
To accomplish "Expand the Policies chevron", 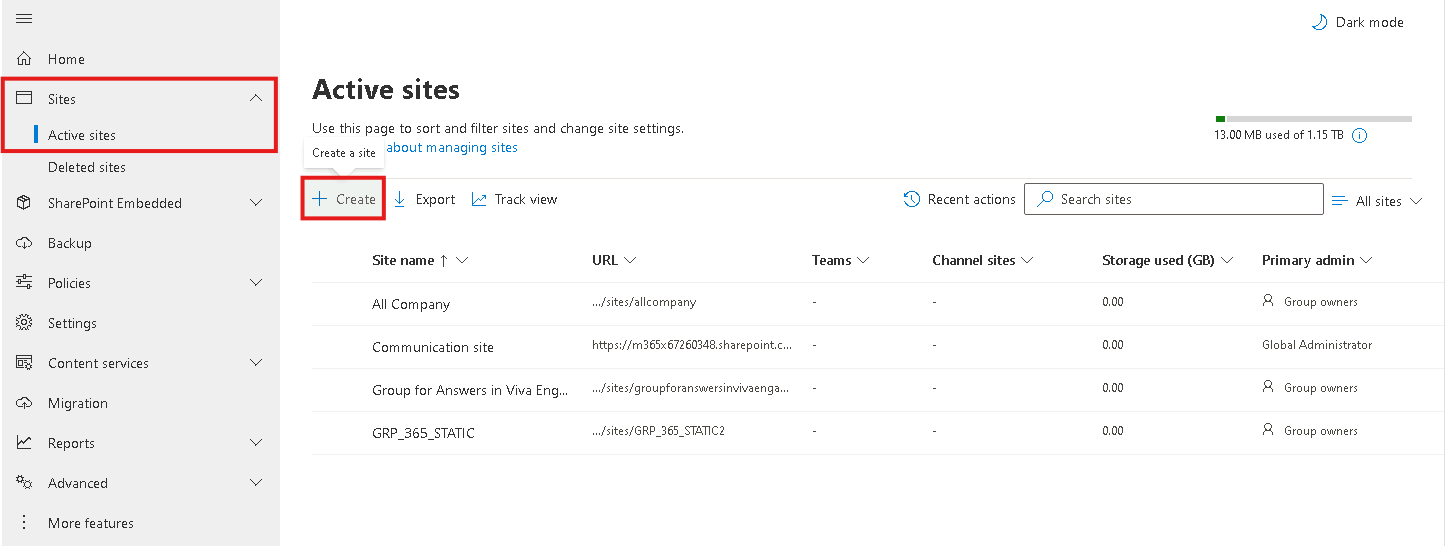I will click(x=256, y=283).
